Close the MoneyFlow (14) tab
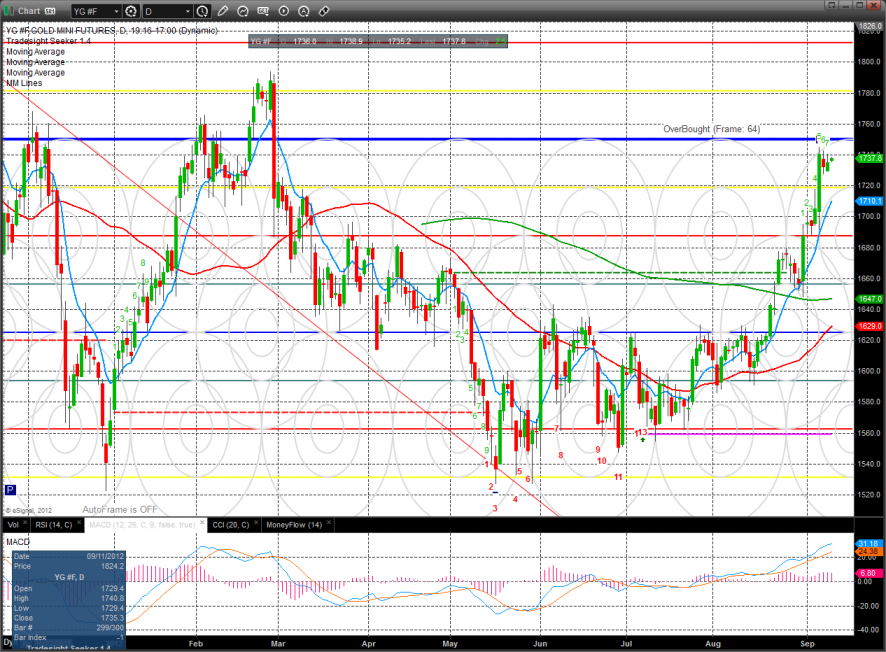This screenshot has height=652, width=886. [x=329, y=524]
